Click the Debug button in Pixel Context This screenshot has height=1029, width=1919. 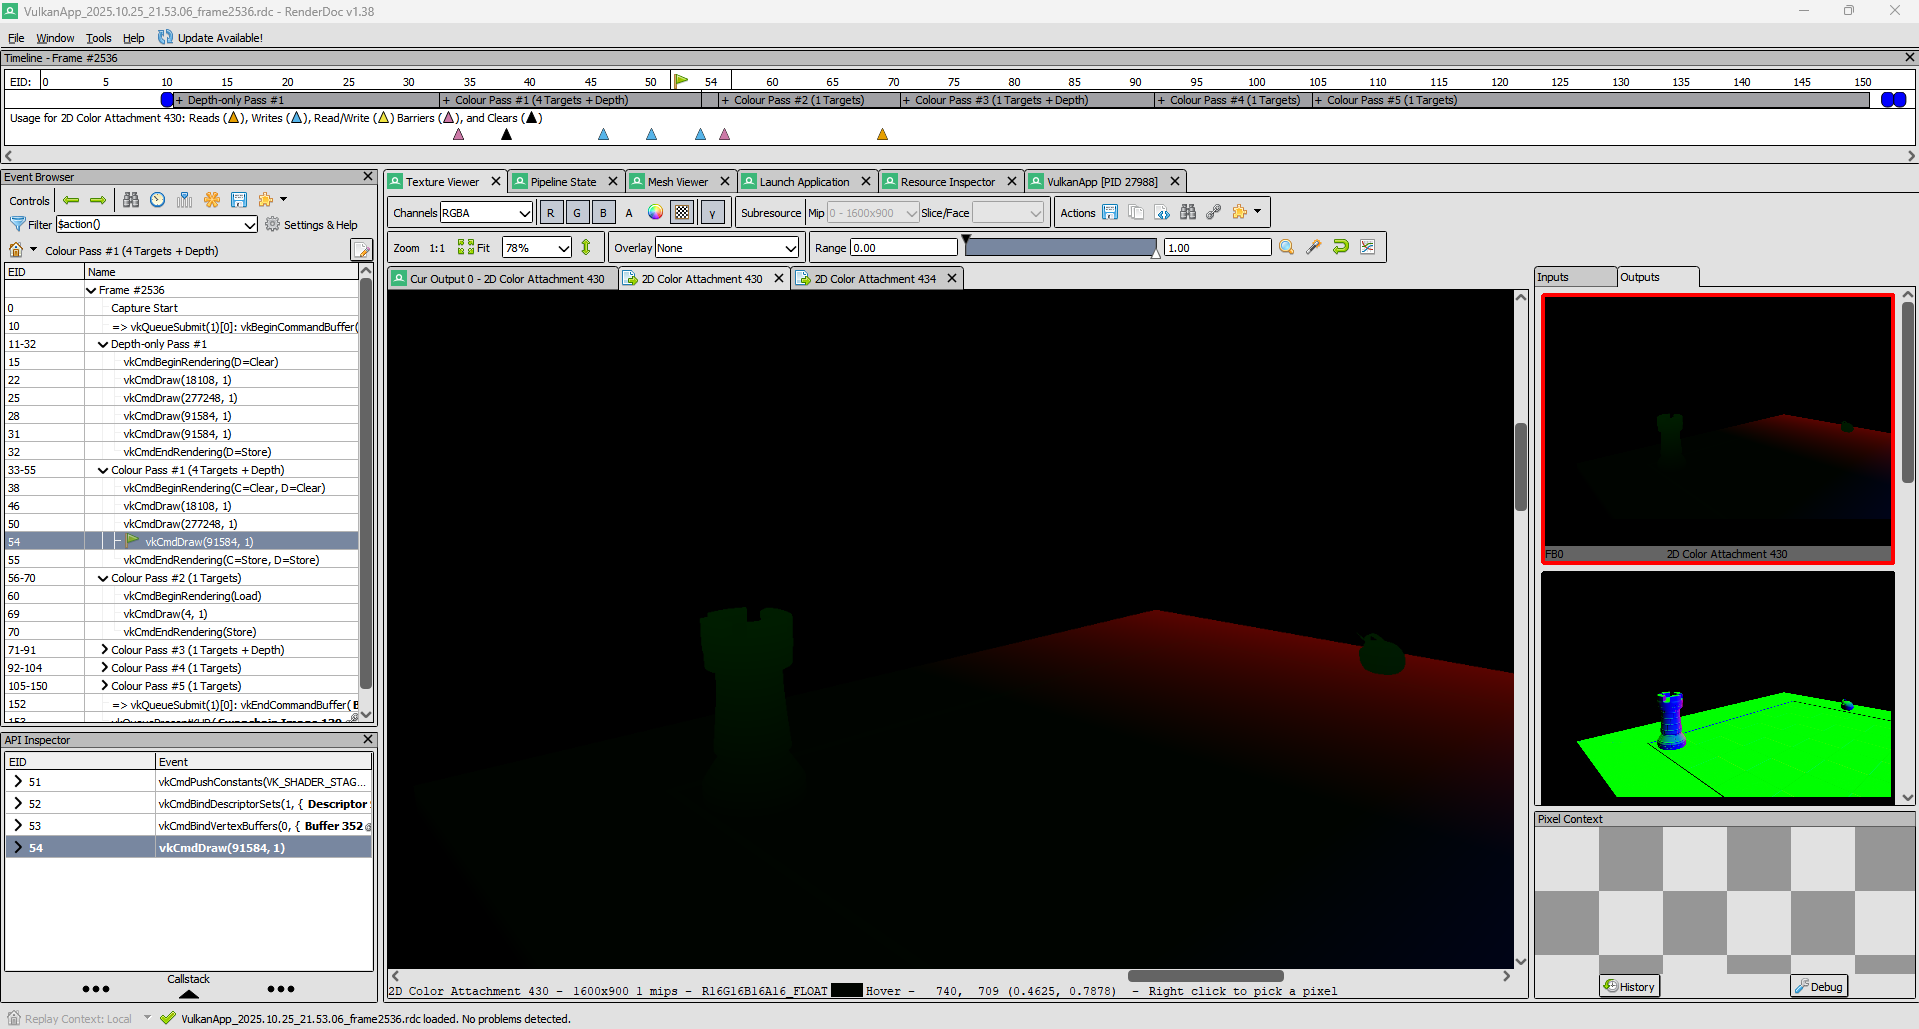(1819, 986)
